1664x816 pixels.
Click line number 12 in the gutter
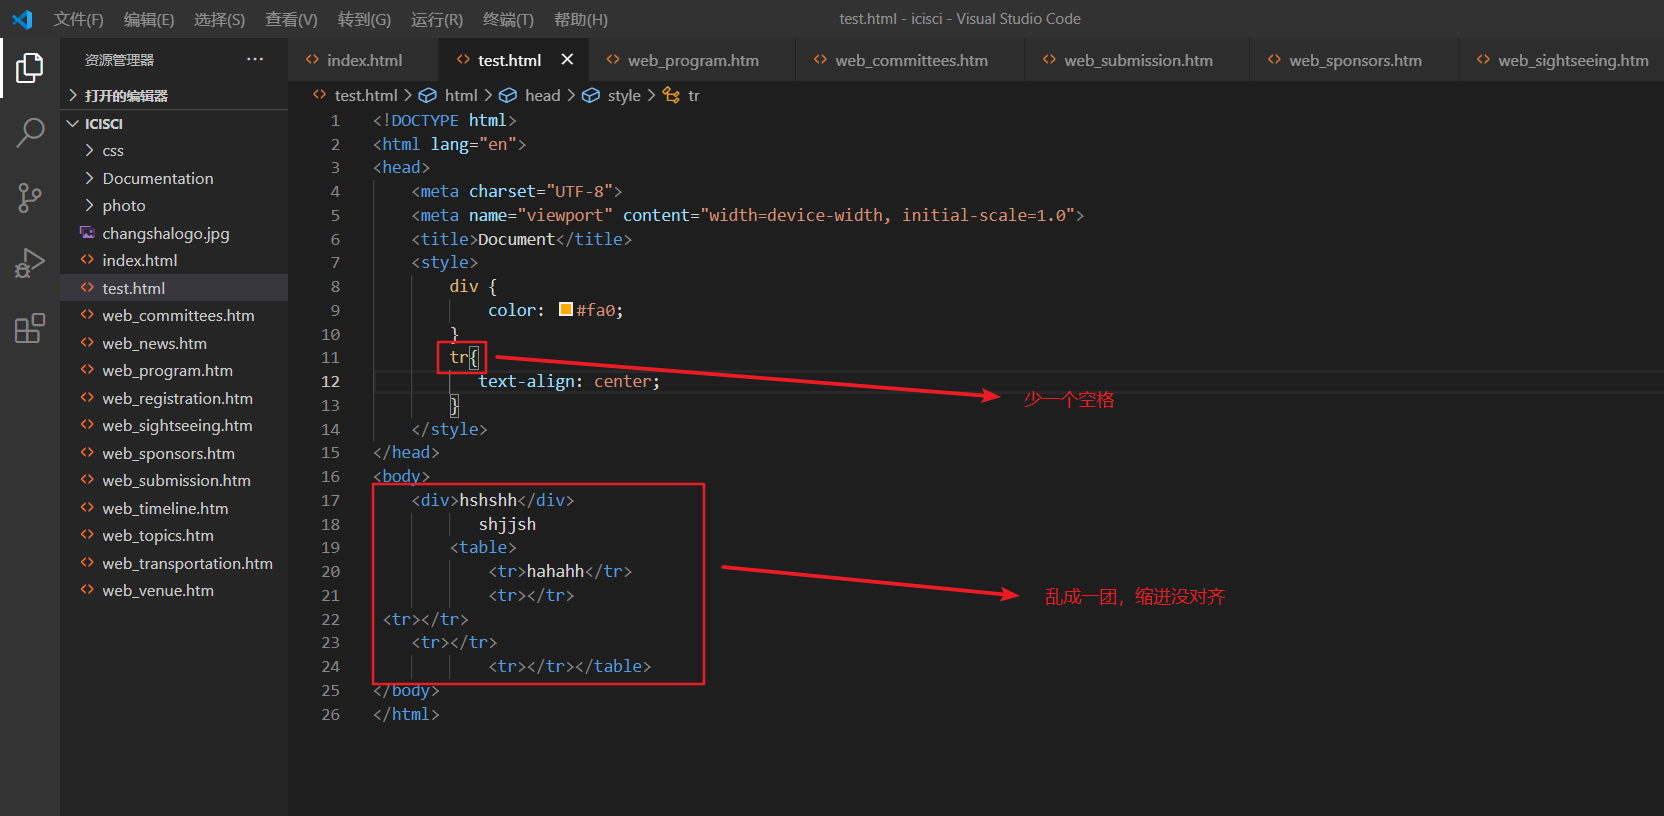click(x=331, y=381)
